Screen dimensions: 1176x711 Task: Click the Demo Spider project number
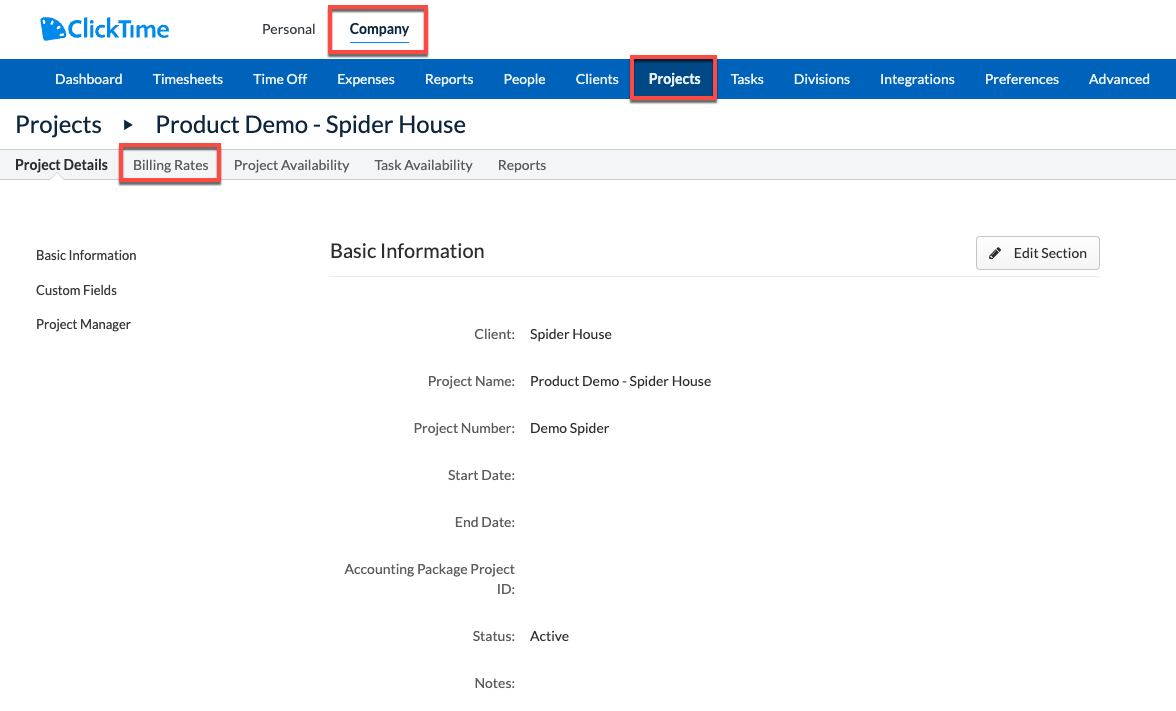tap(569, 428)
